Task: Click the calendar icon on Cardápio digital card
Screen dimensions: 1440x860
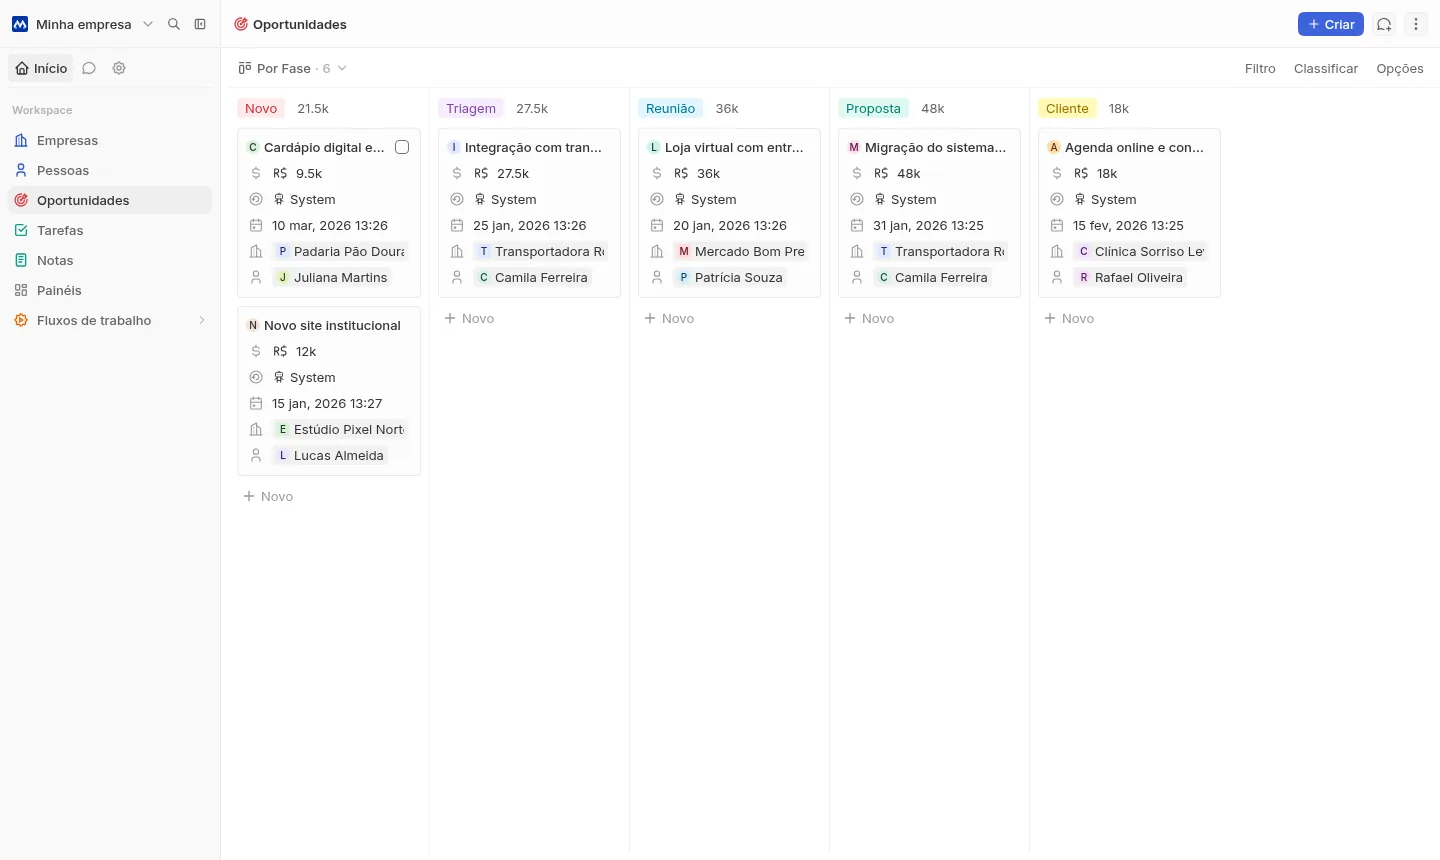Action: pos(256,225)
